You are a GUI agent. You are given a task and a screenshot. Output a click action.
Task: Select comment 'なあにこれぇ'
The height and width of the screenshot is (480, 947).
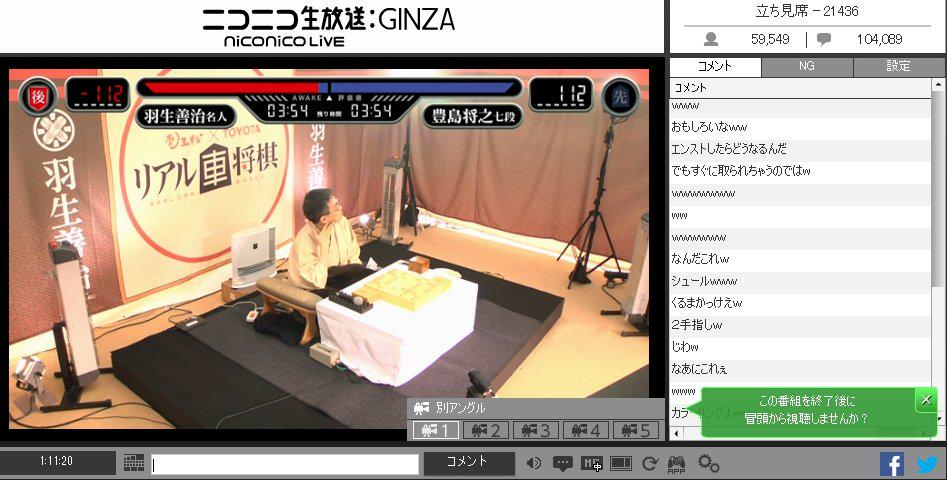(x=801, y=369)
